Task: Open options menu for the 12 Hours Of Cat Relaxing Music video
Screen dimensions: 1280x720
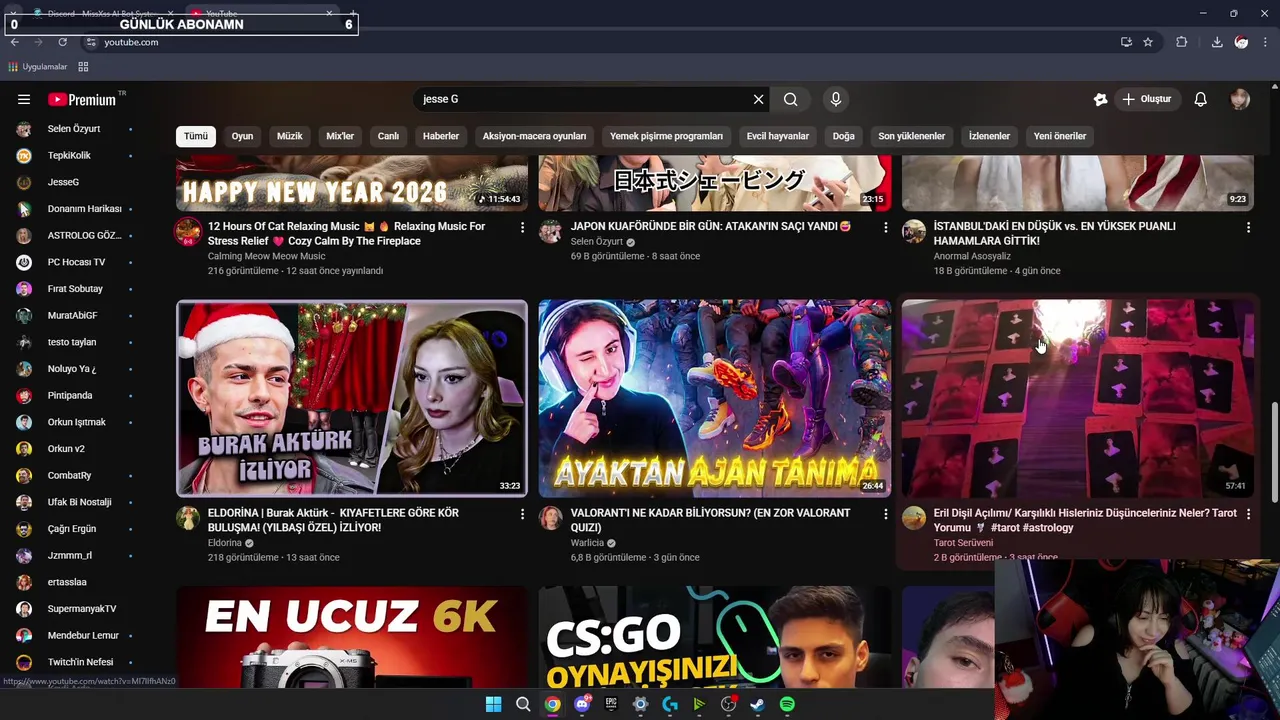Action: (x=522, y=228)
